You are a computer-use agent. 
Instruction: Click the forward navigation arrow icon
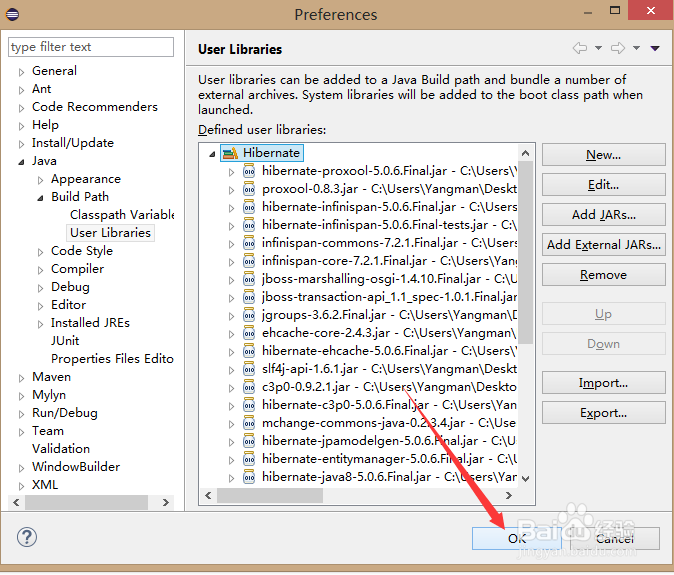(618, 48)
